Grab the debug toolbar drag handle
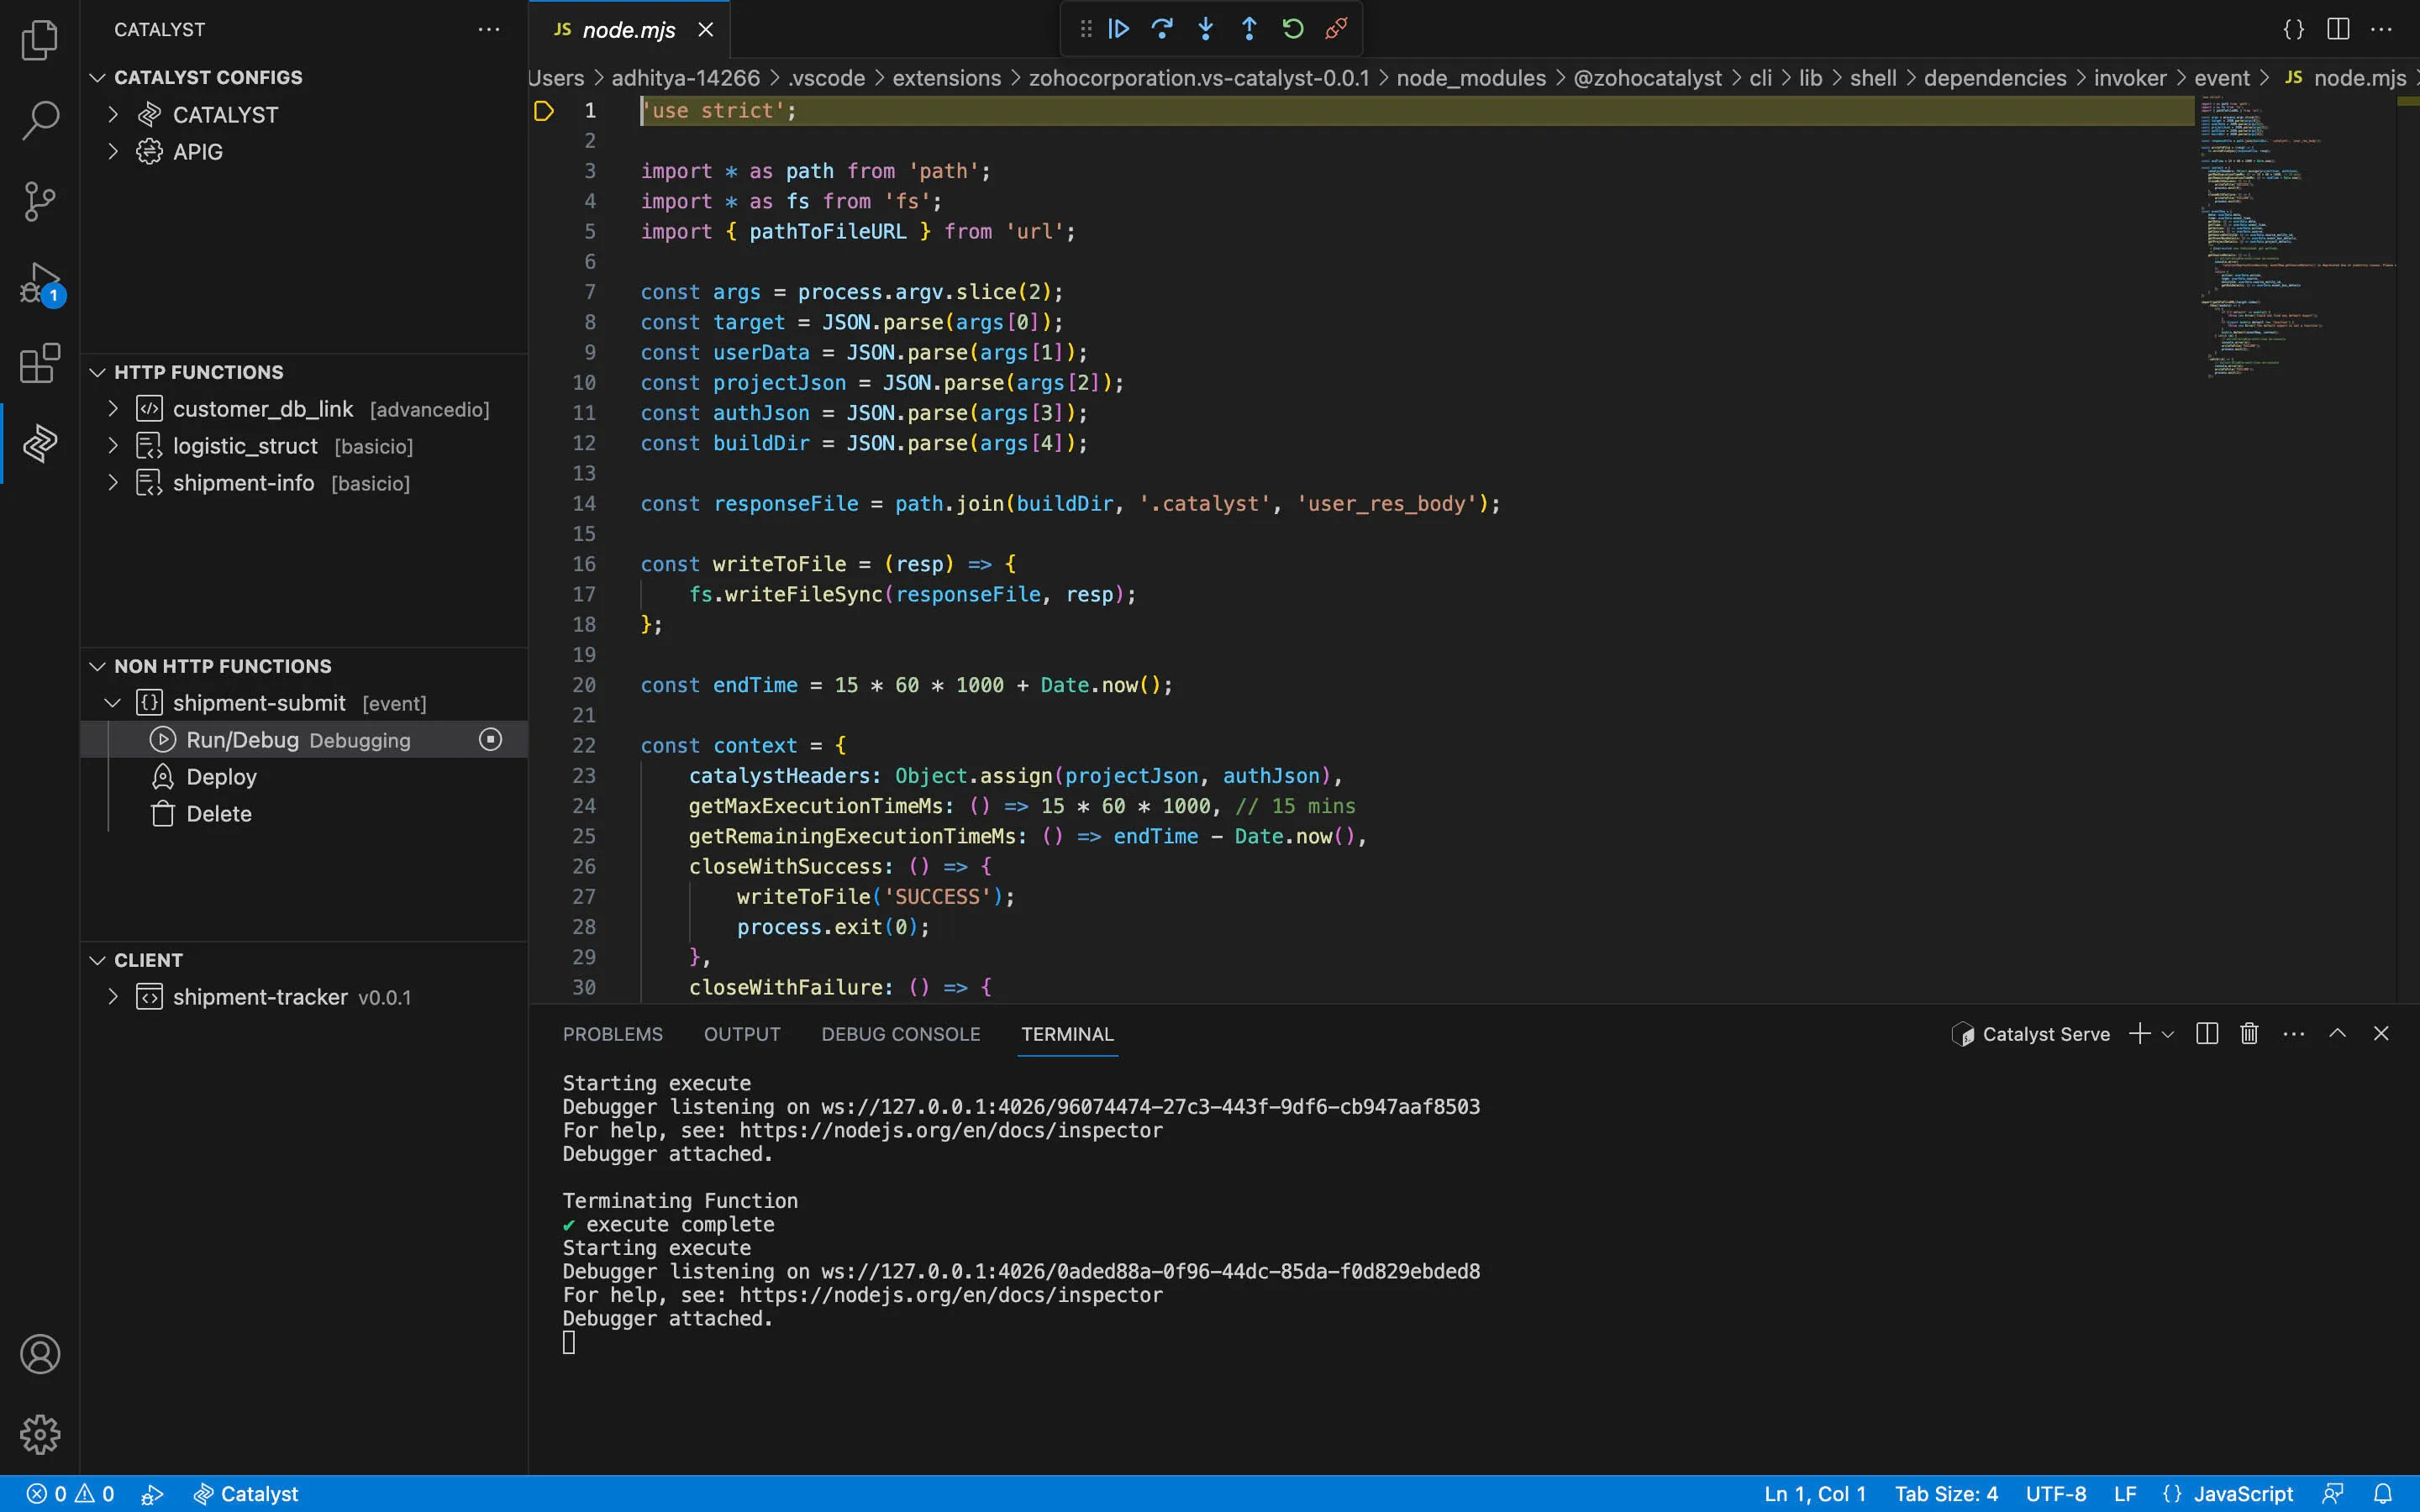Viewport: 2420px width, 1512px height. pyautogui.click(x=1086, y=29)
